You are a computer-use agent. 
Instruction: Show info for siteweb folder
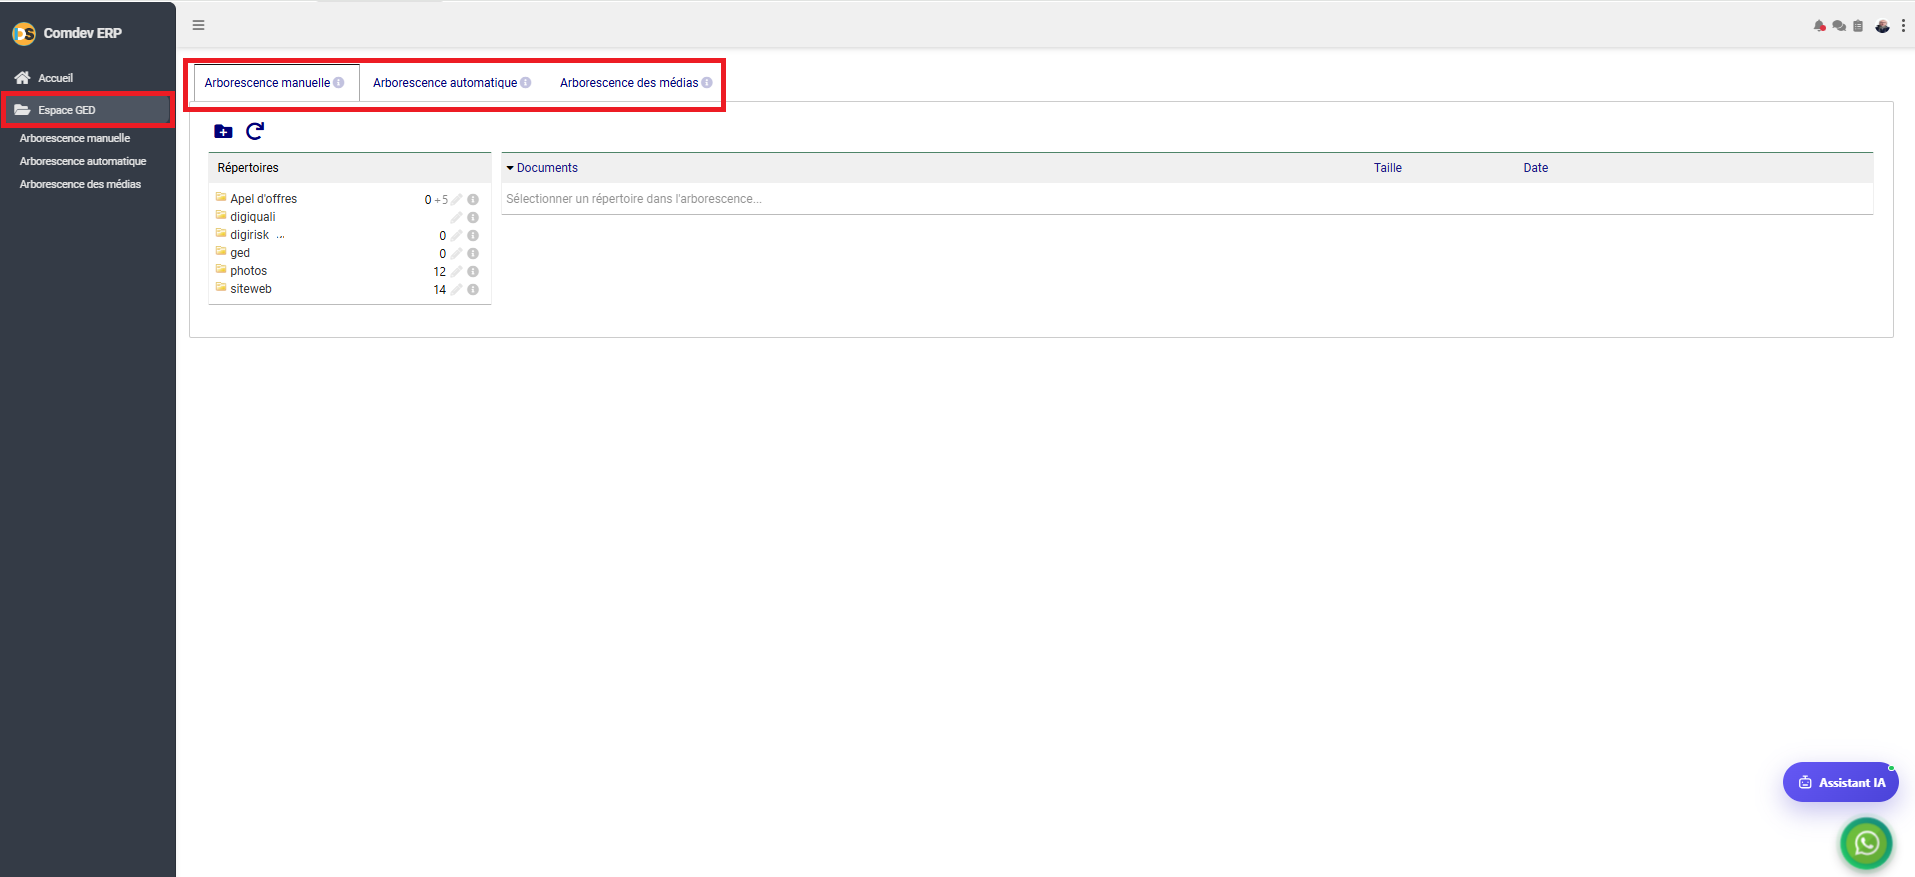[473, 290]
